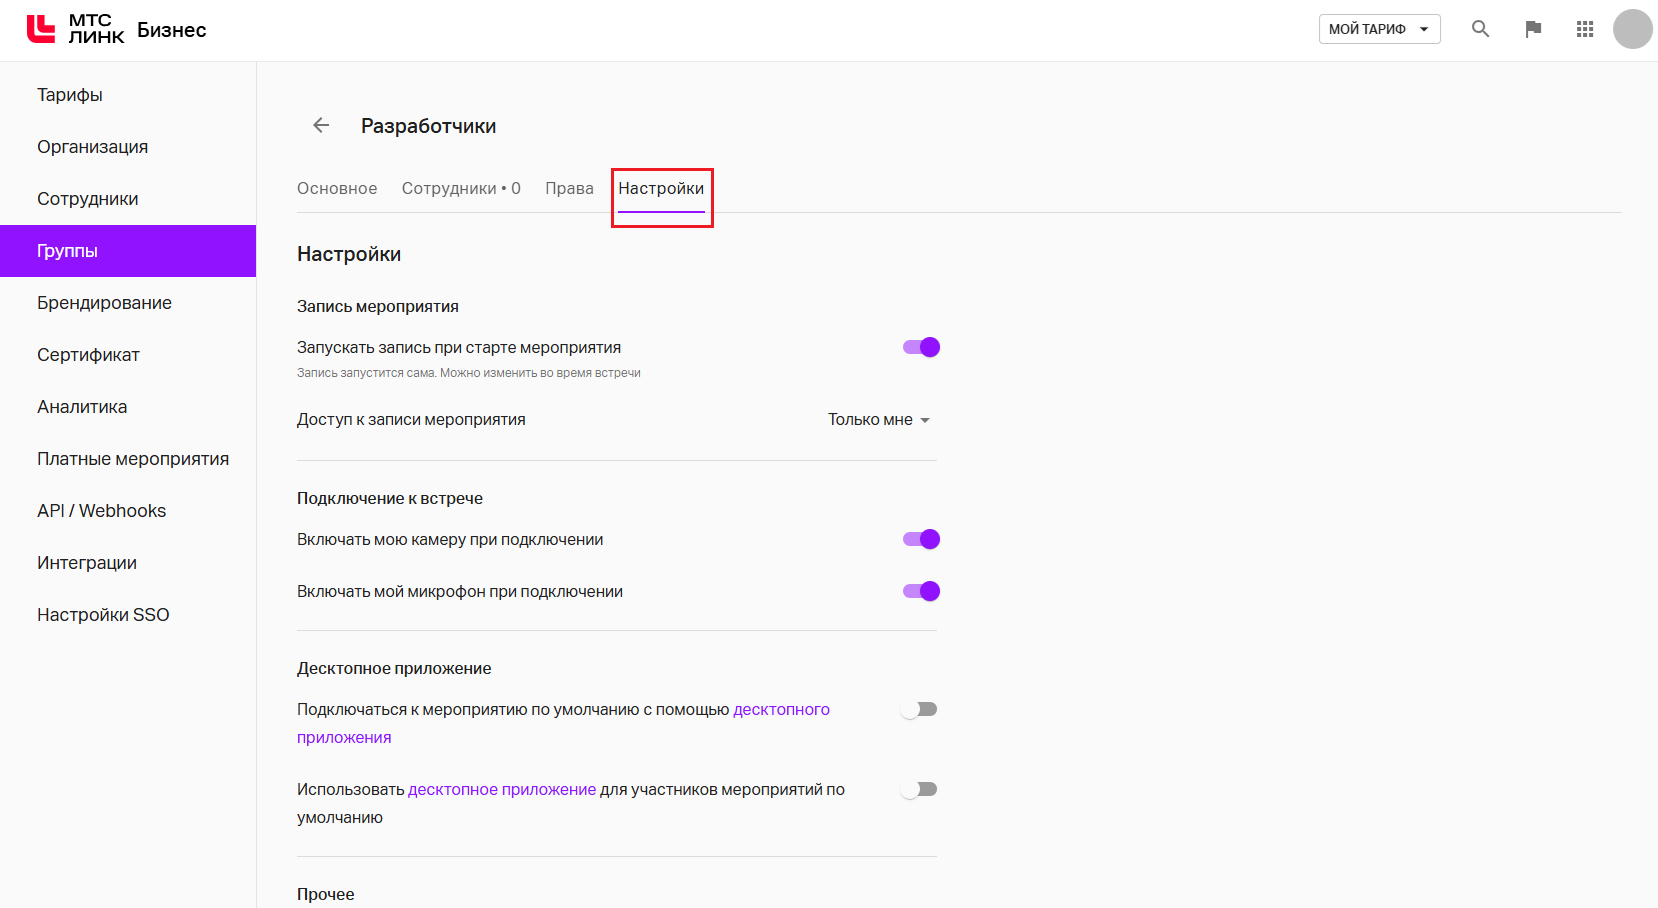Screen dimensions: 1658x908
Task: Click the 'десктопное приложение' link
Action: click(502, 789)
